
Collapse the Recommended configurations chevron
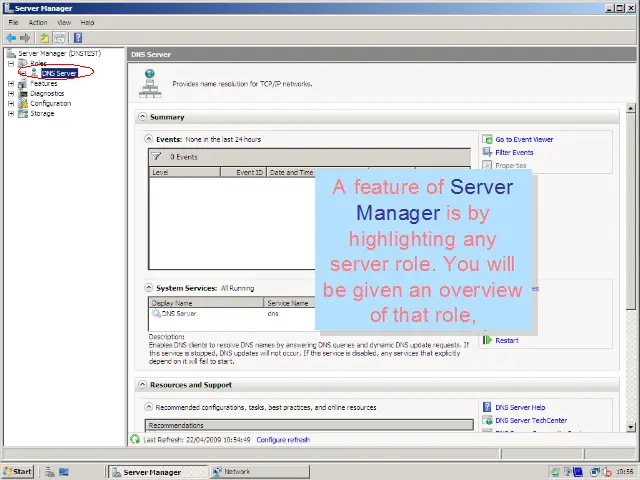coord(149,407)
